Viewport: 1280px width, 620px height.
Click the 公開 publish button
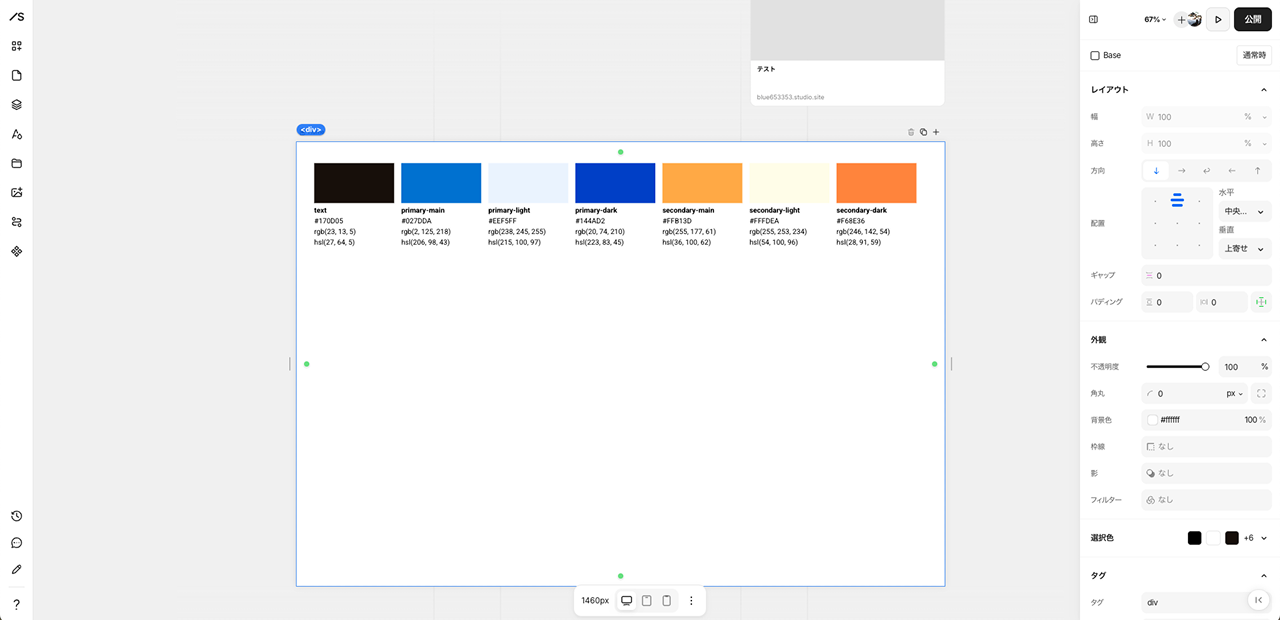click(x=1252, y=19)
